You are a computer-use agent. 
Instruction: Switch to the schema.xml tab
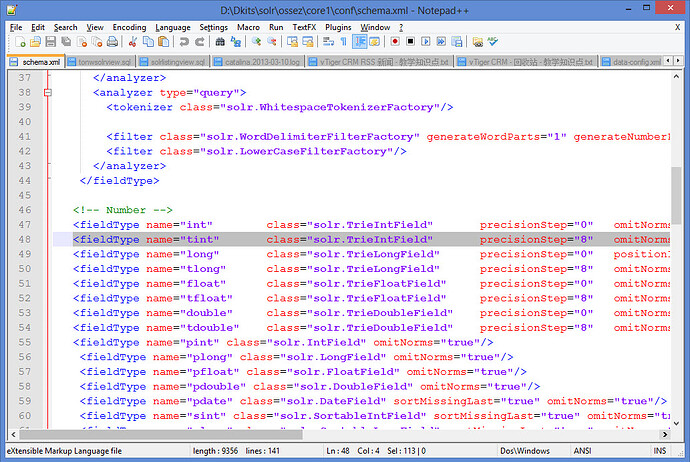(x=36, y=62)
